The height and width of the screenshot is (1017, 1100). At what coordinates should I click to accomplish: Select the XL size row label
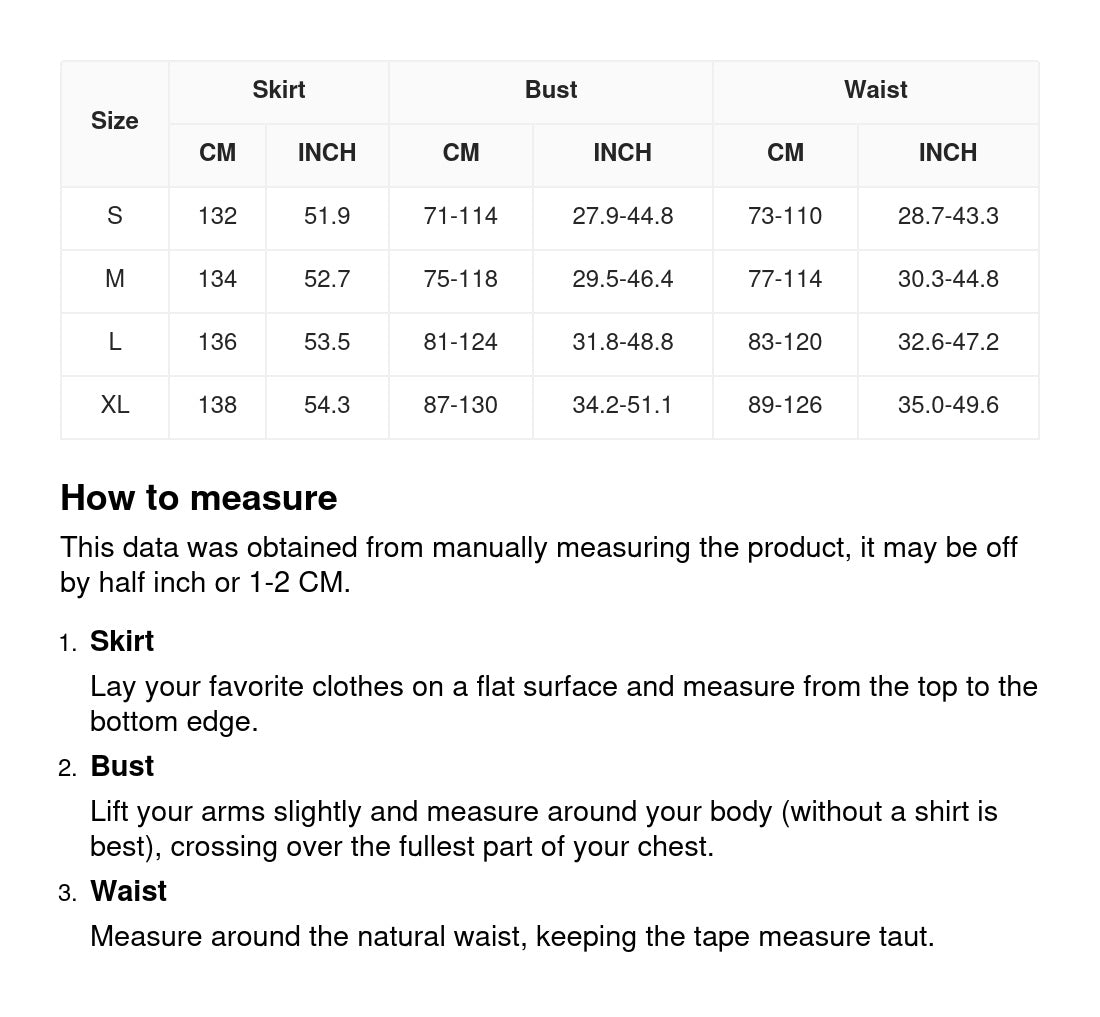coord(115,405)
